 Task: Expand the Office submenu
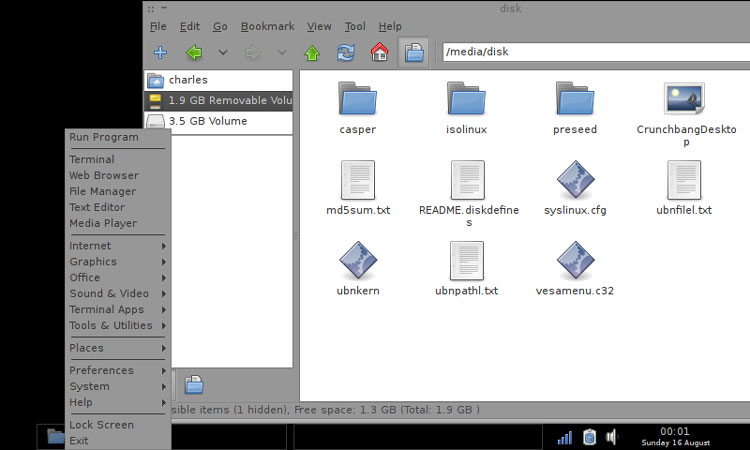(x=118, y=277)
